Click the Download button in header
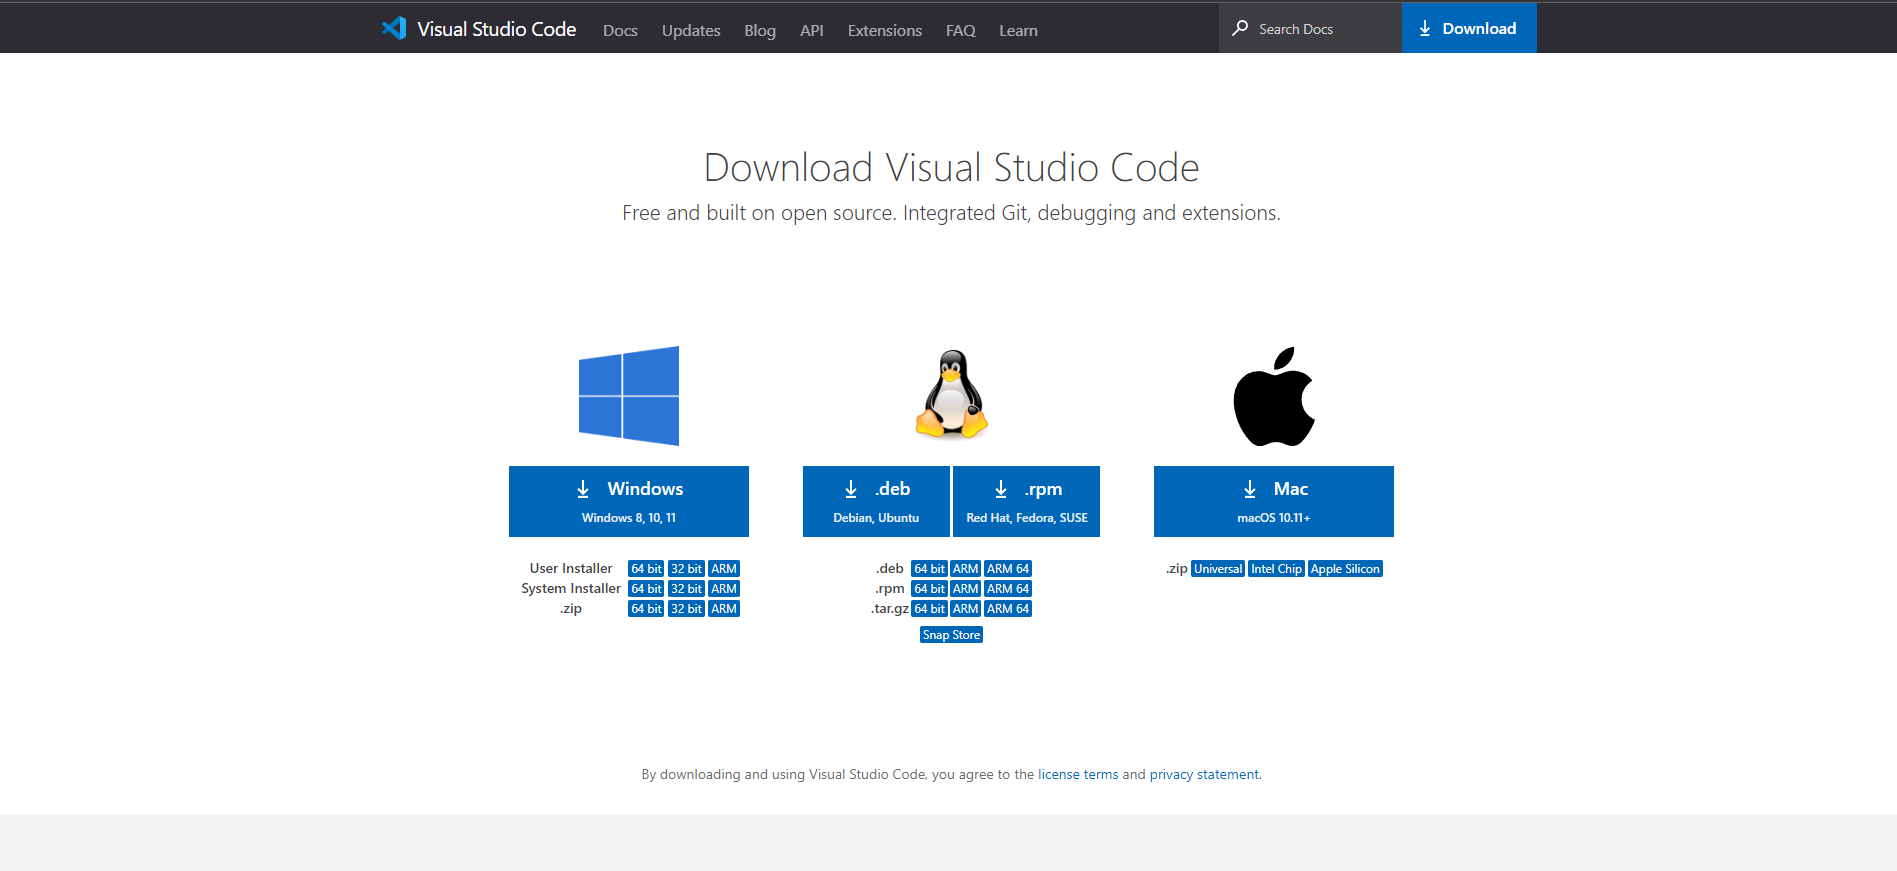The width and height of the screenshot is (1897, 871). 1469,28
